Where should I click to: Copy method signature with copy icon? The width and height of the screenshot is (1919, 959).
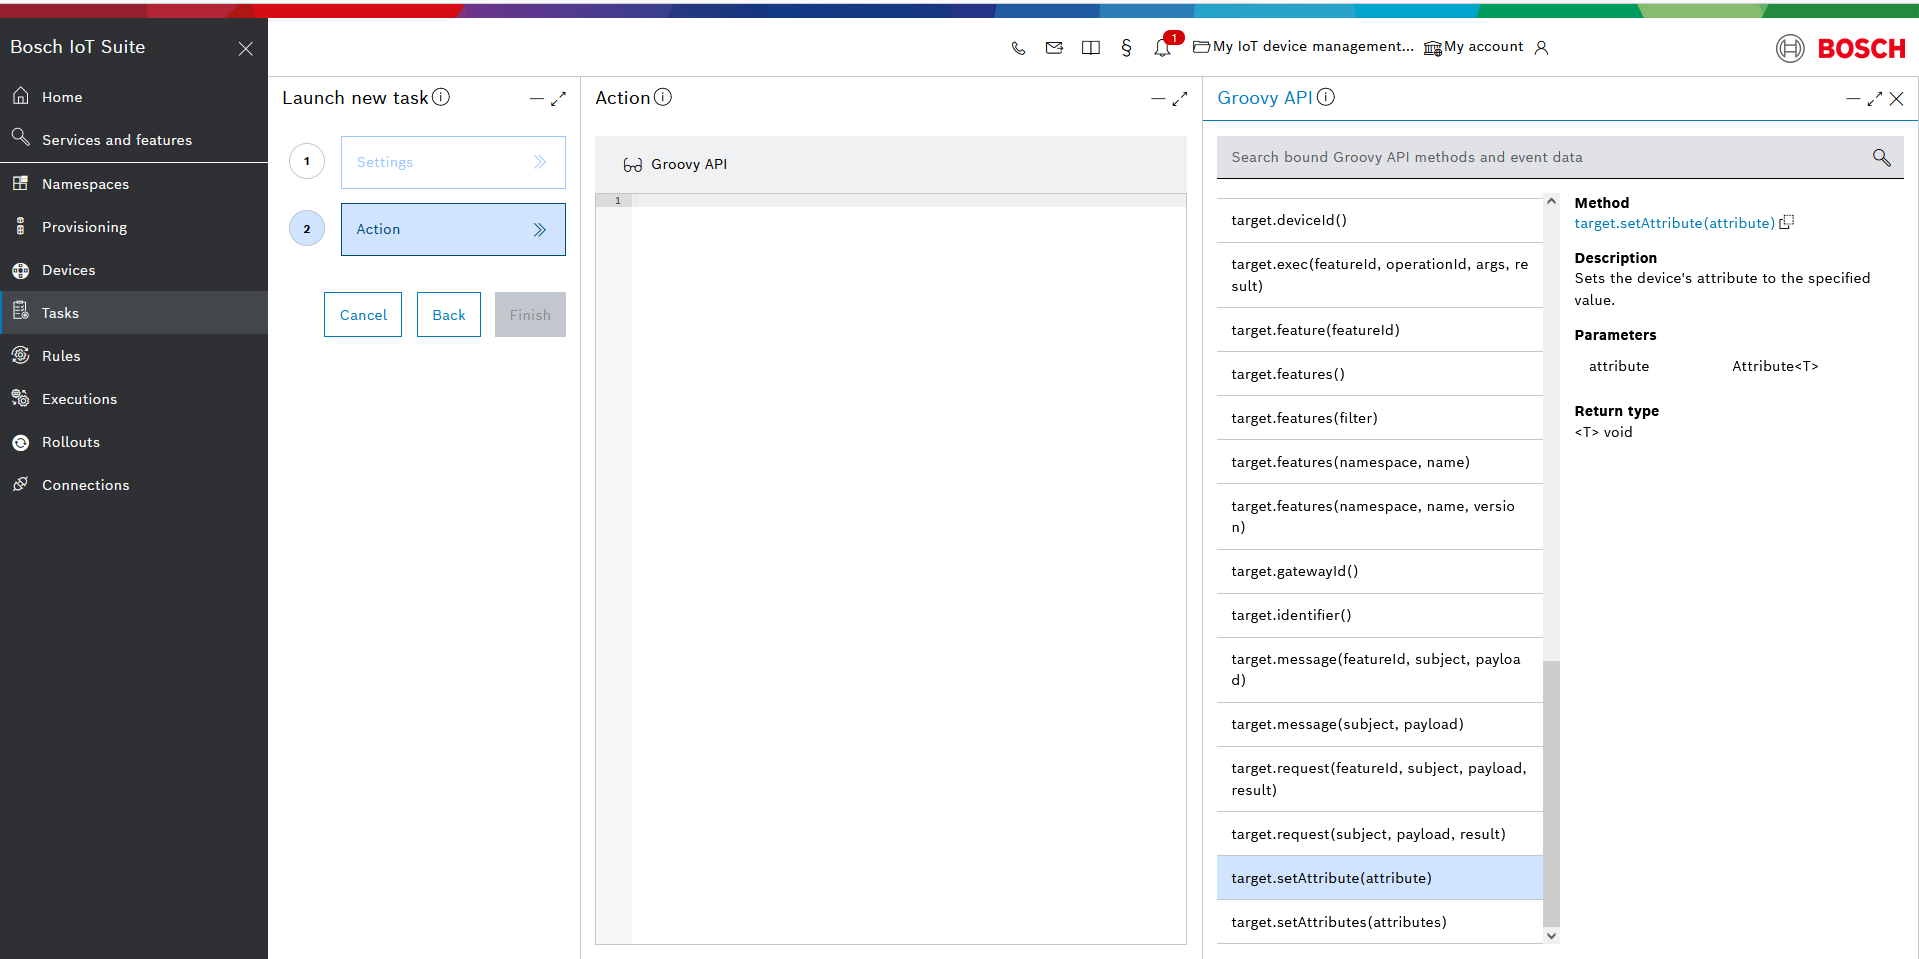(x=1787, y=222)
